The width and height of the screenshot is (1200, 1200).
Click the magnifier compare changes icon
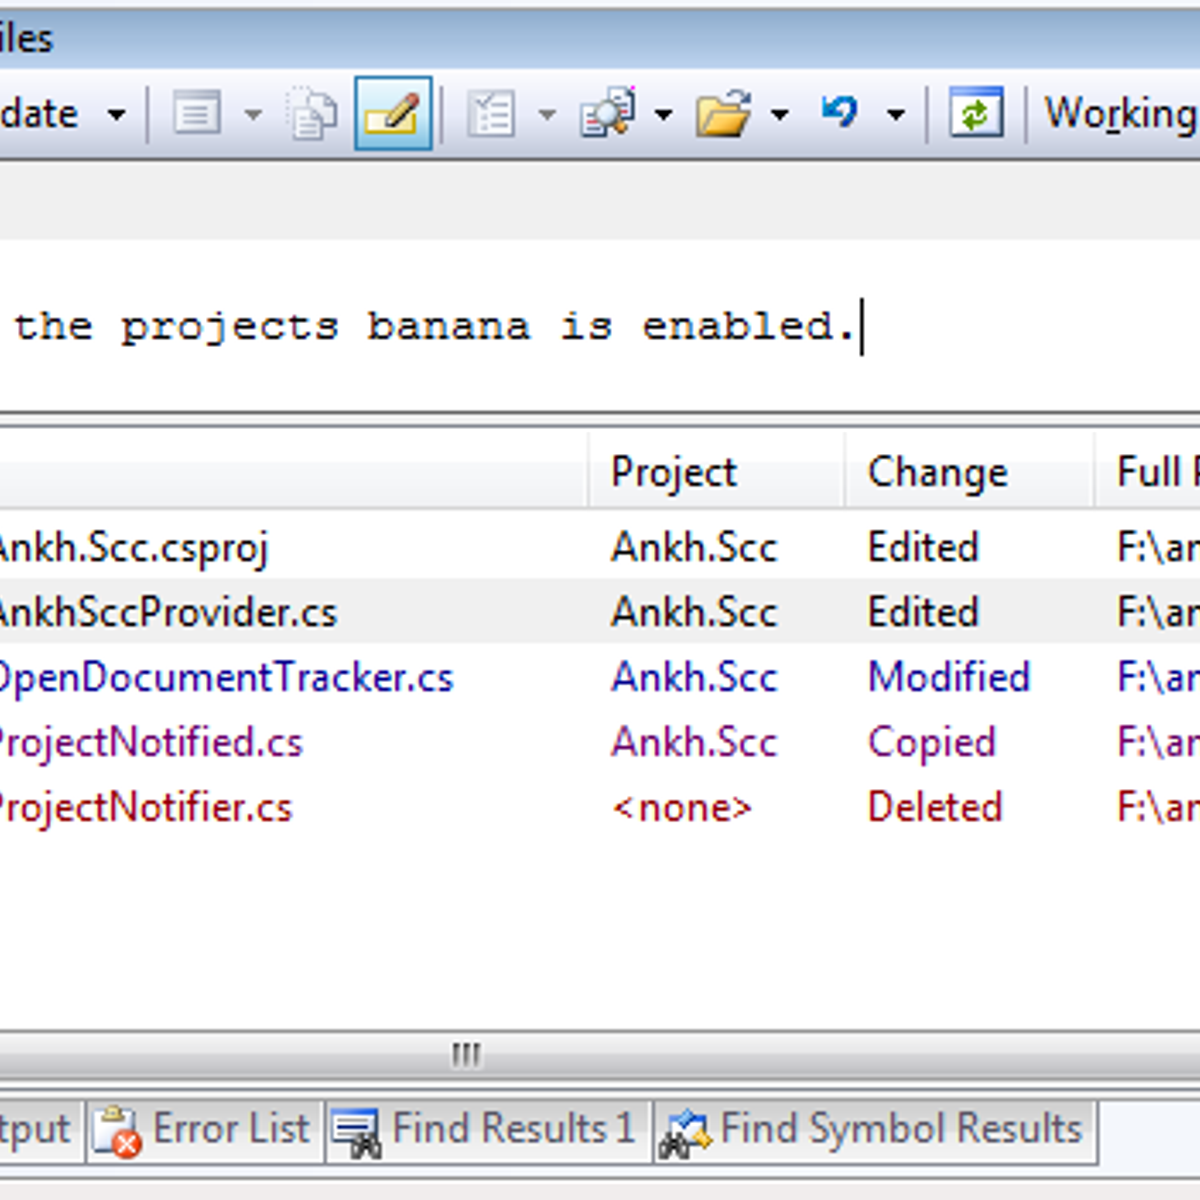click(x=607, y=114)
